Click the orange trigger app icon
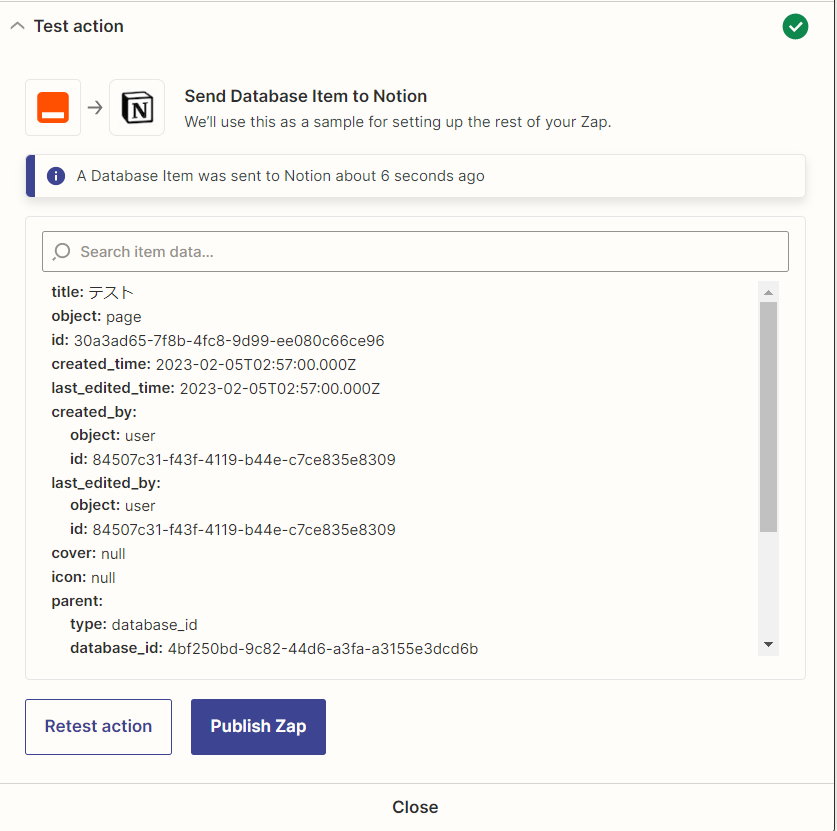Viewport: 837px width, 831px height. pyautogui.click(x=53, y=107)
